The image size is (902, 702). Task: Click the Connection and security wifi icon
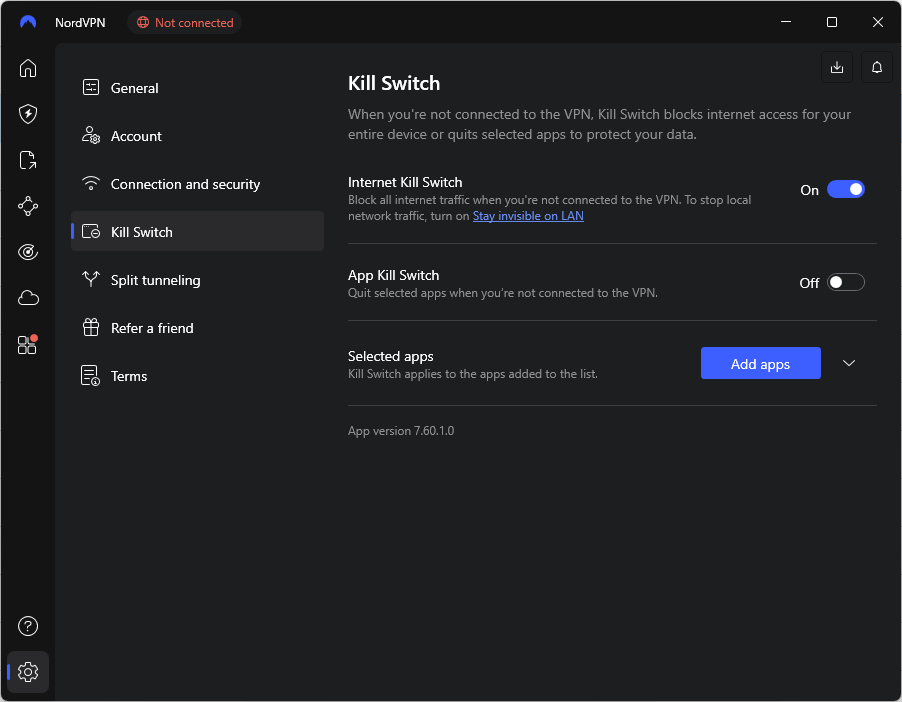[91, 183]
